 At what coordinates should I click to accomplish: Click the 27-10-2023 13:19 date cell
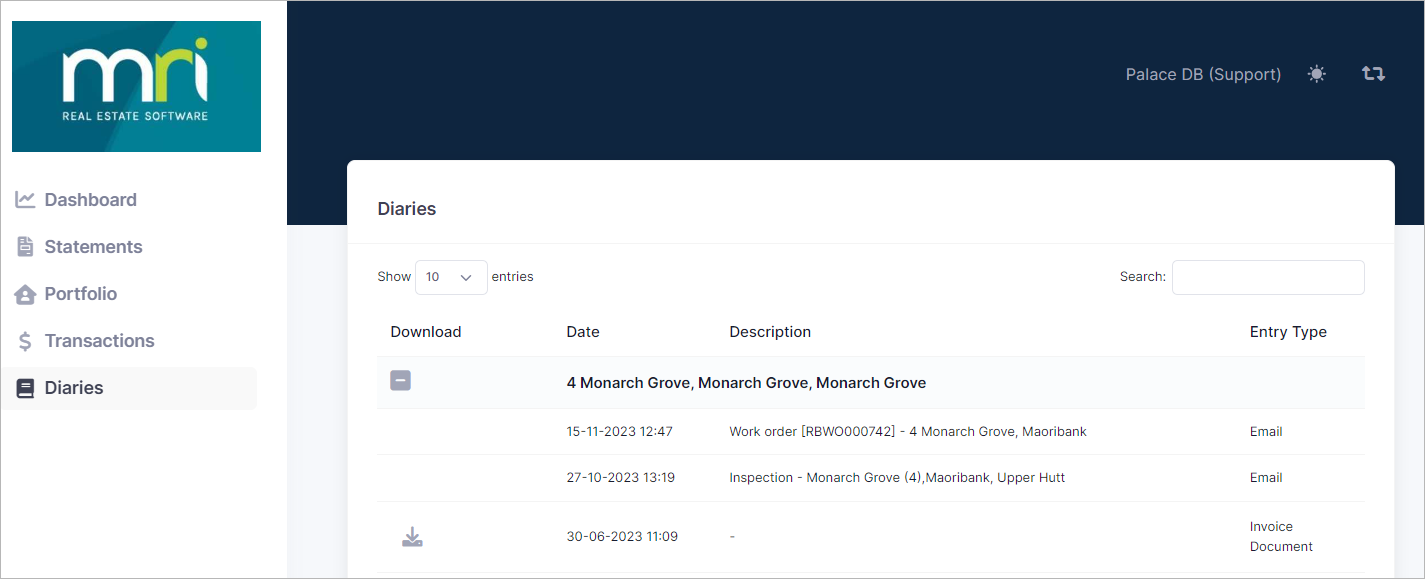[x=621, y=478]
